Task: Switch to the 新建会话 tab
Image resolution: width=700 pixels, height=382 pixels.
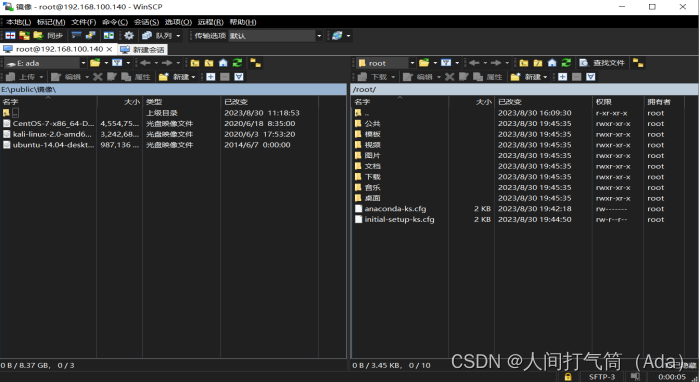Action: click(x=143, y=50)
